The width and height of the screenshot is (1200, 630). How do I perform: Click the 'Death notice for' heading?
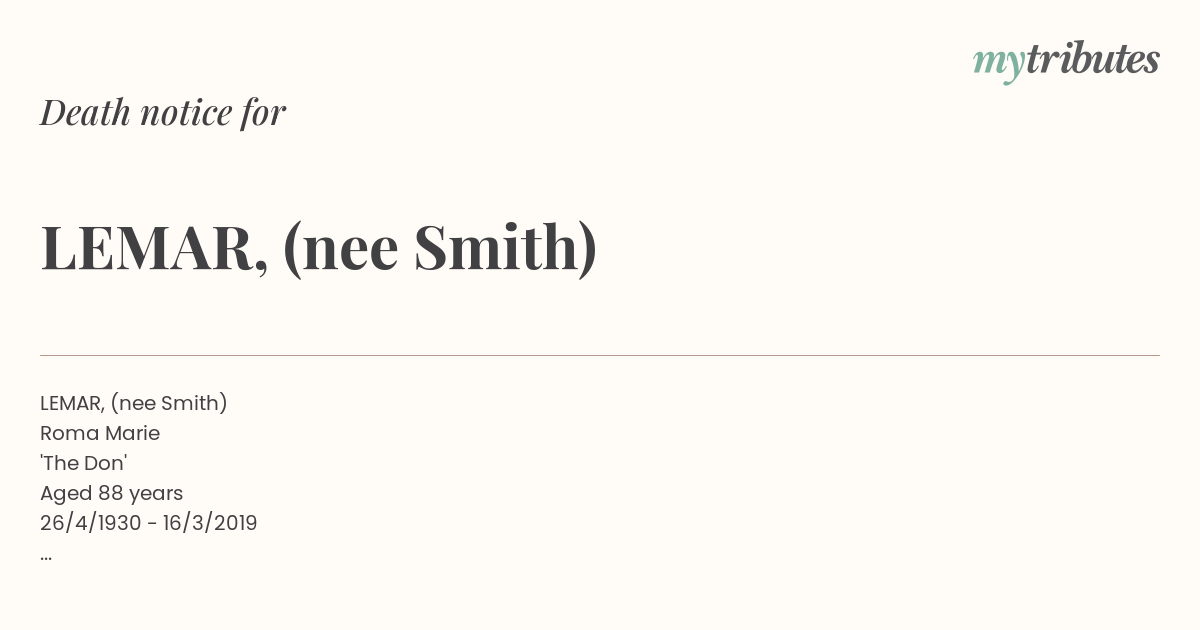click(163, 112)
